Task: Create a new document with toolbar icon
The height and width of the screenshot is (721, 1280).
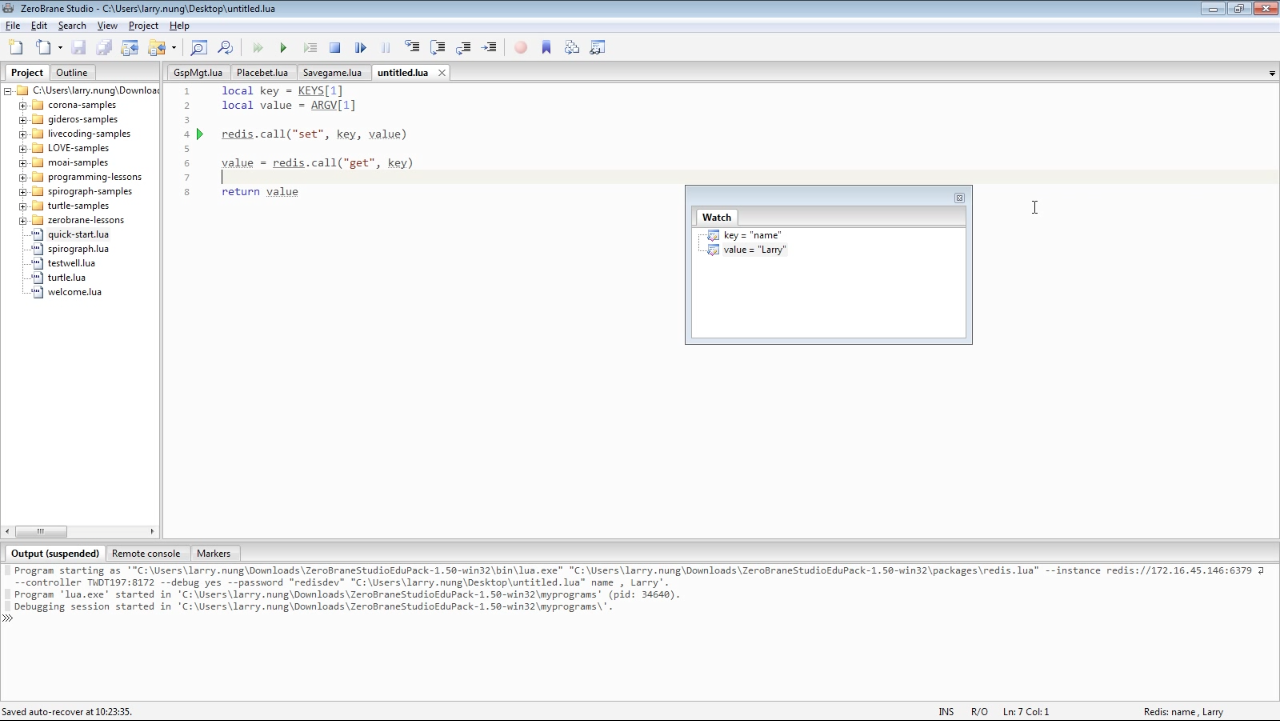Action: [x=16, y=47]
